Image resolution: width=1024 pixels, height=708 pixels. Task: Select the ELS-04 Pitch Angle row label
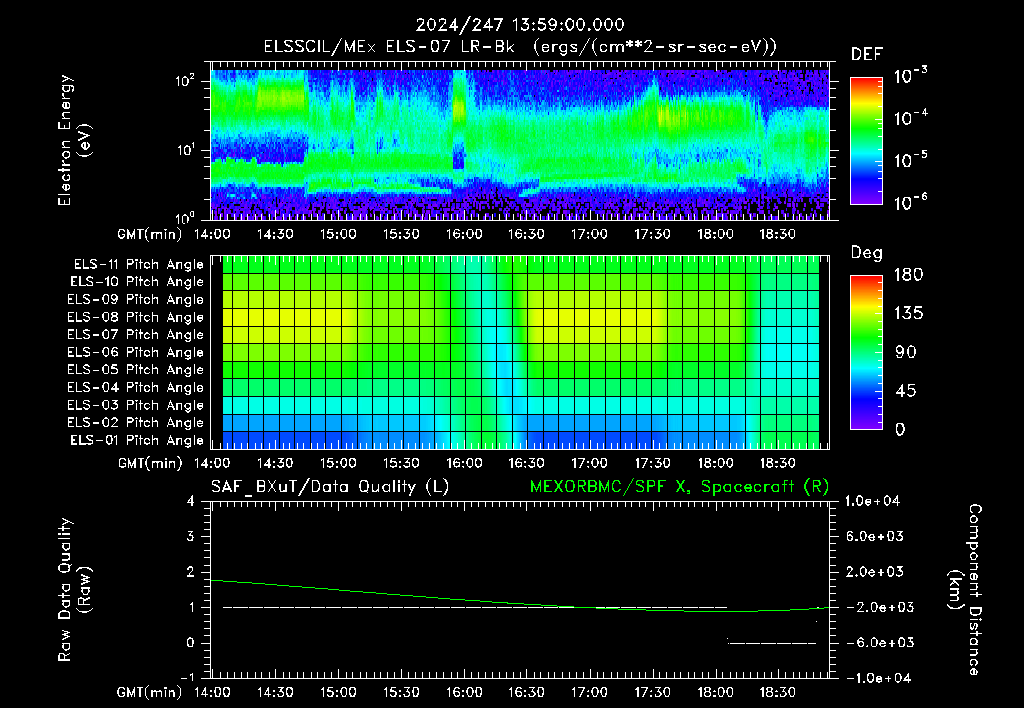click(136, 387)
